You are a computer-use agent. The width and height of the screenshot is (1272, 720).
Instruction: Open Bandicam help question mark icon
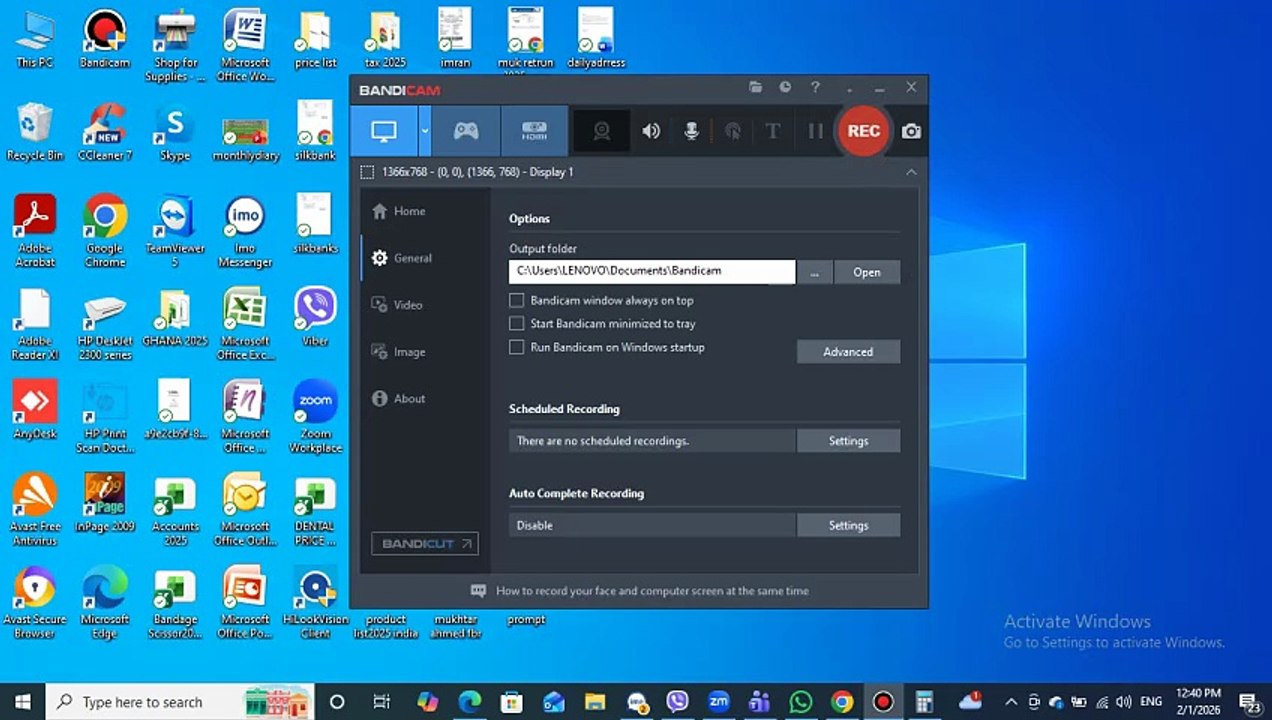tap(815, 88)
